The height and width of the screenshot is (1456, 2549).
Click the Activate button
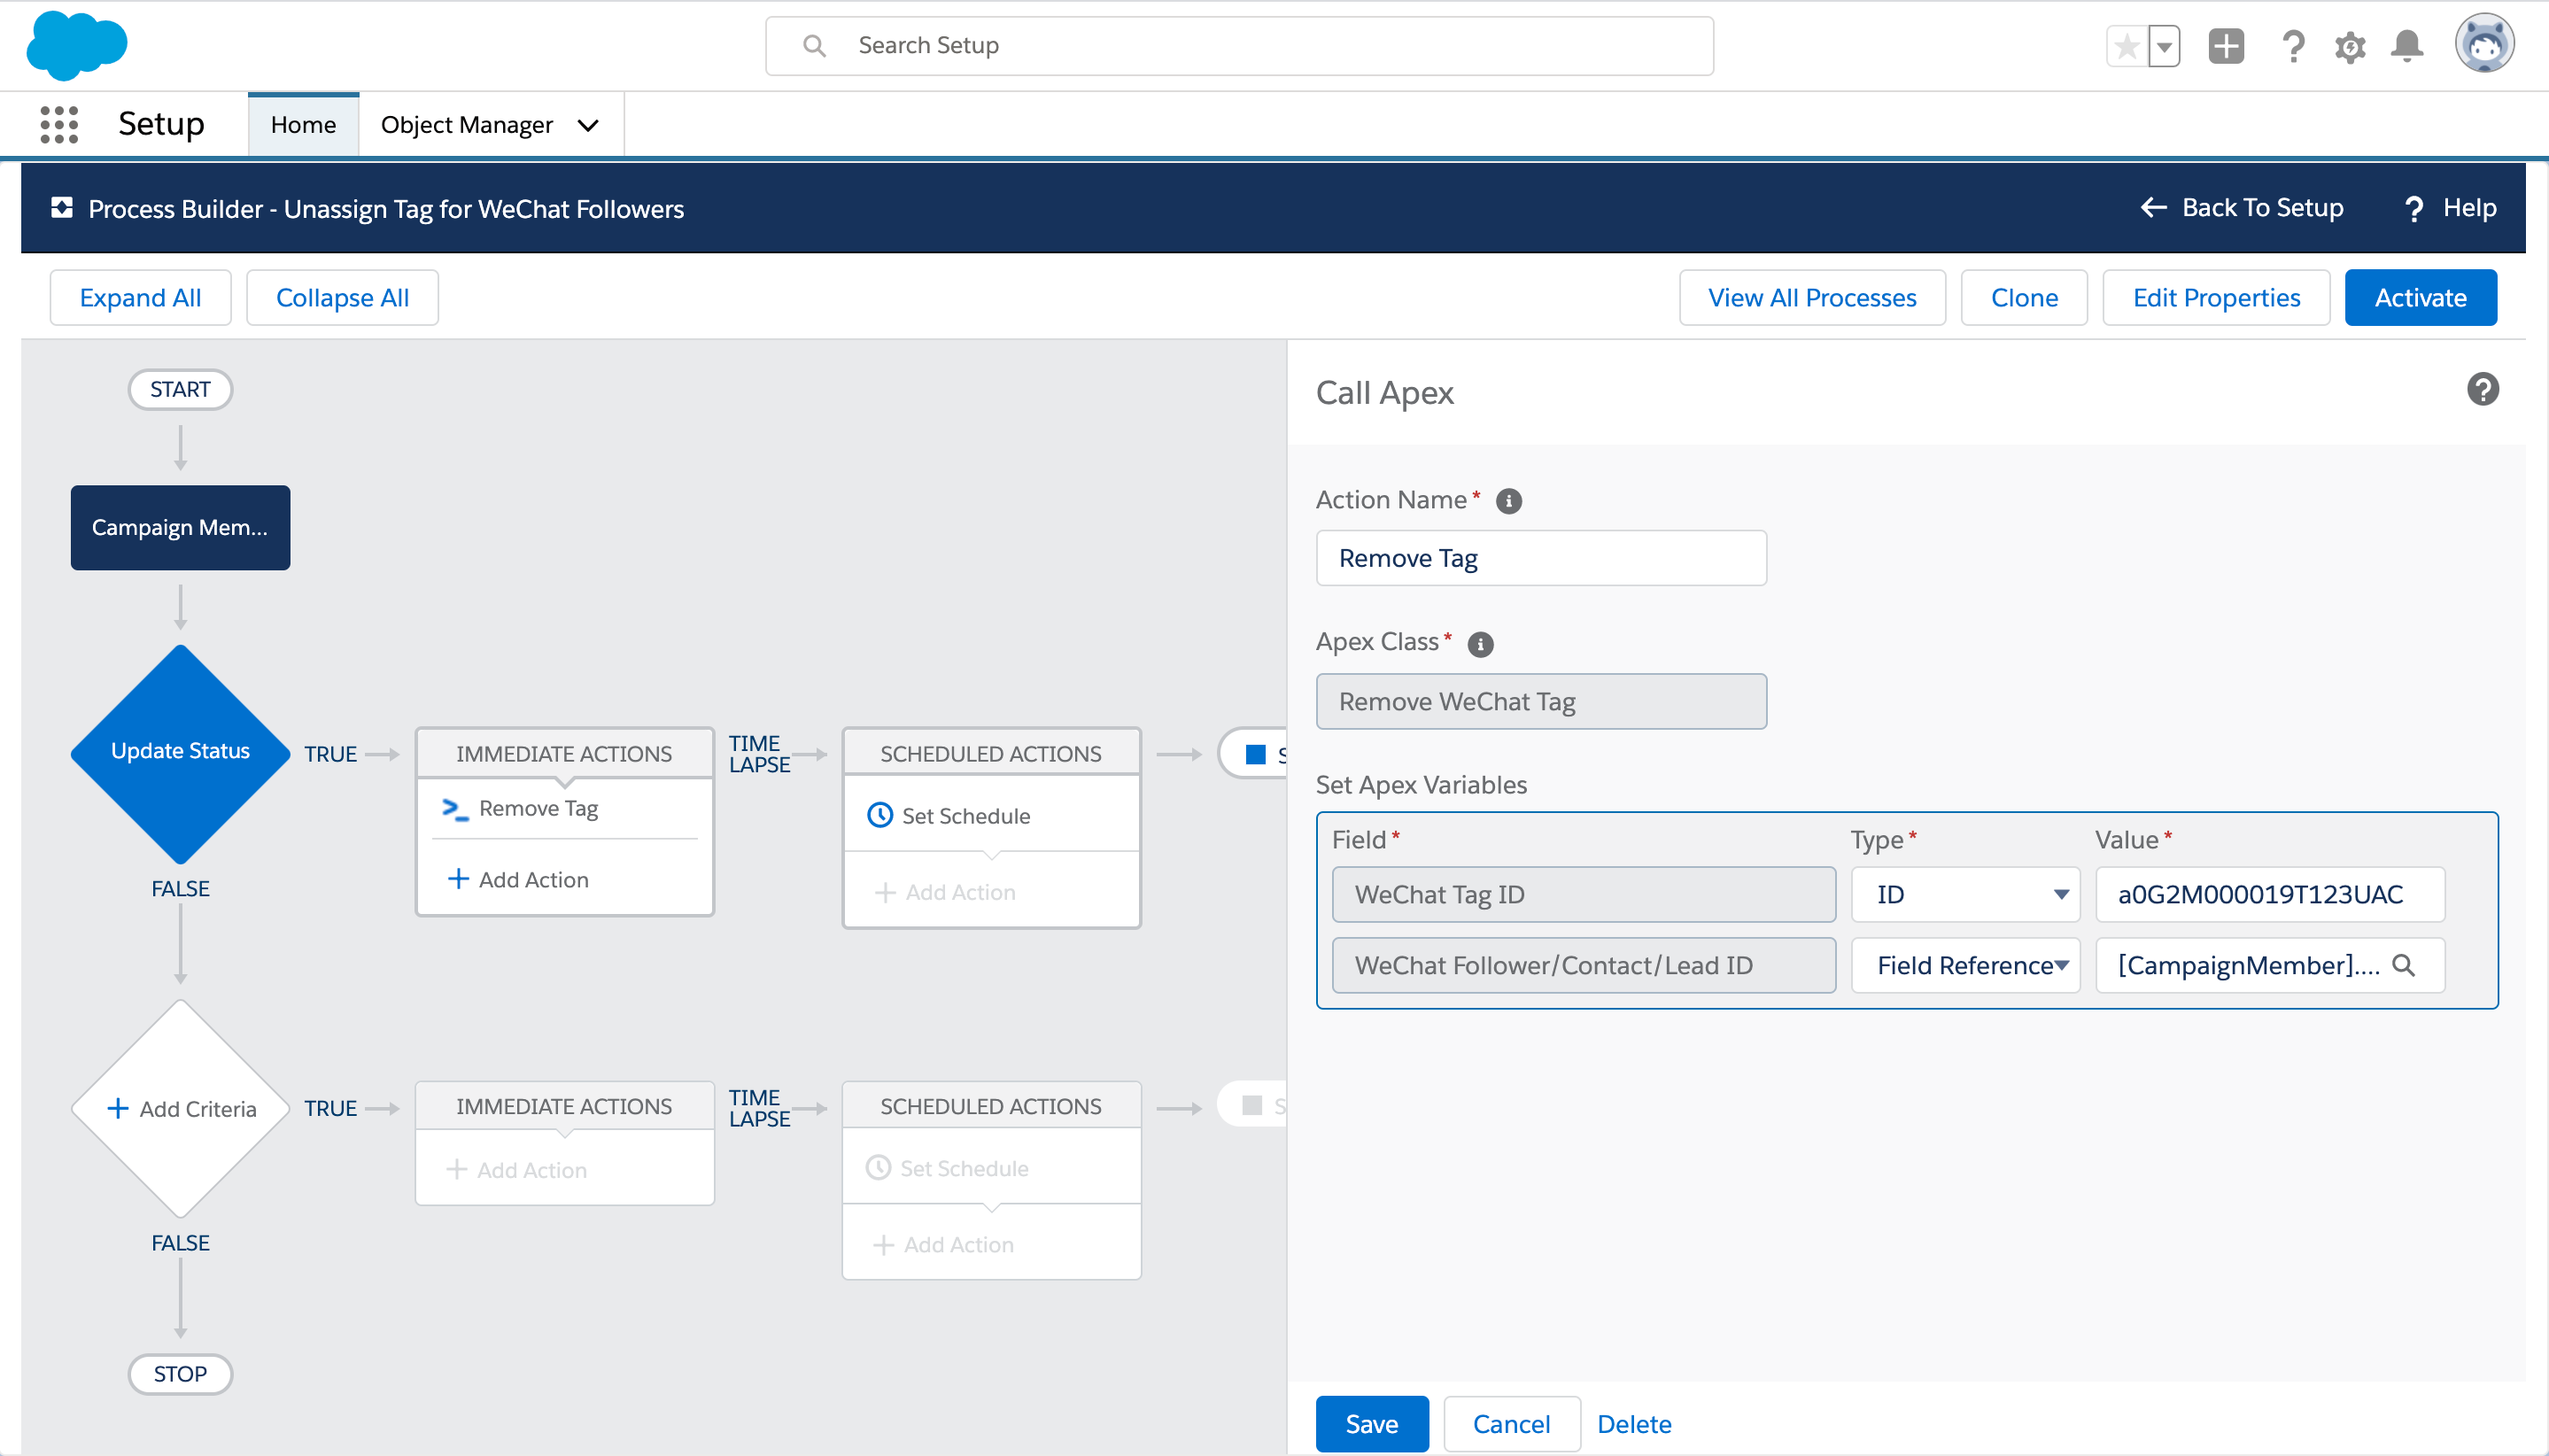[2420, 297]
